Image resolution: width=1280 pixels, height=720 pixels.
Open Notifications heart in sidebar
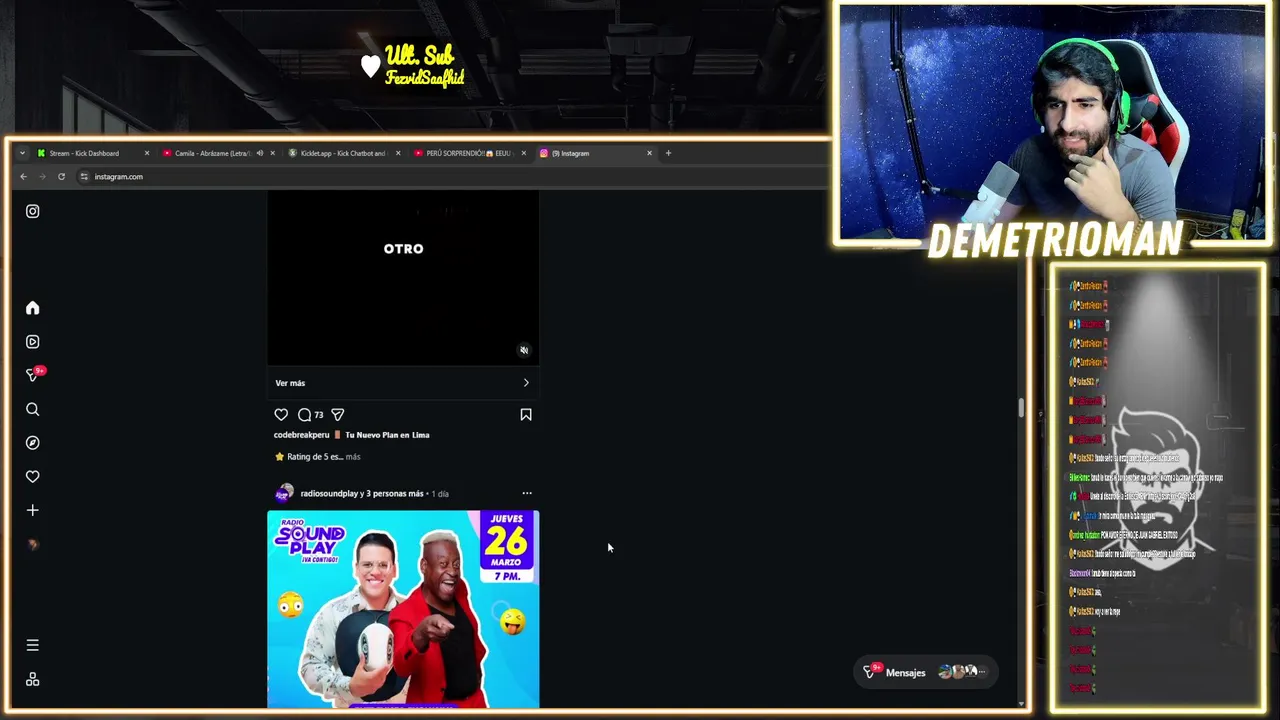(32, 477)
